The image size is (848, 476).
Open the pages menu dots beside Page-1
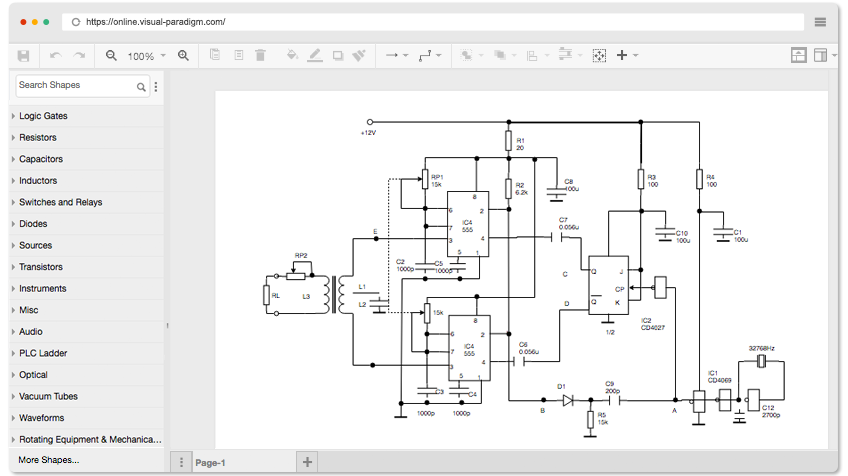point(181,462)
